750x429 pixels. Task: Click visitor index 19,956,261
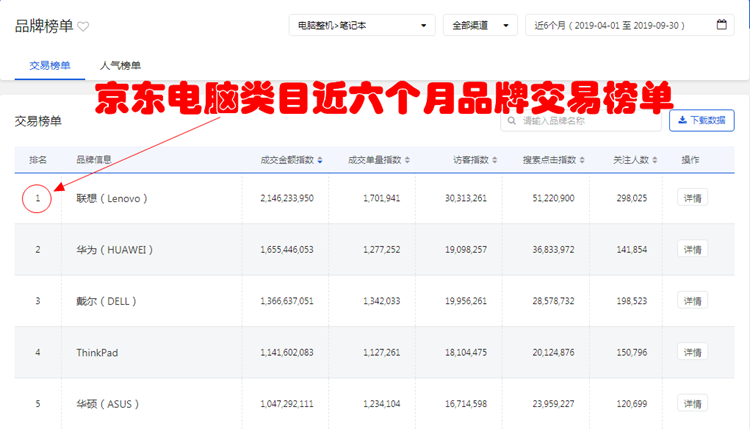(466, 301)
